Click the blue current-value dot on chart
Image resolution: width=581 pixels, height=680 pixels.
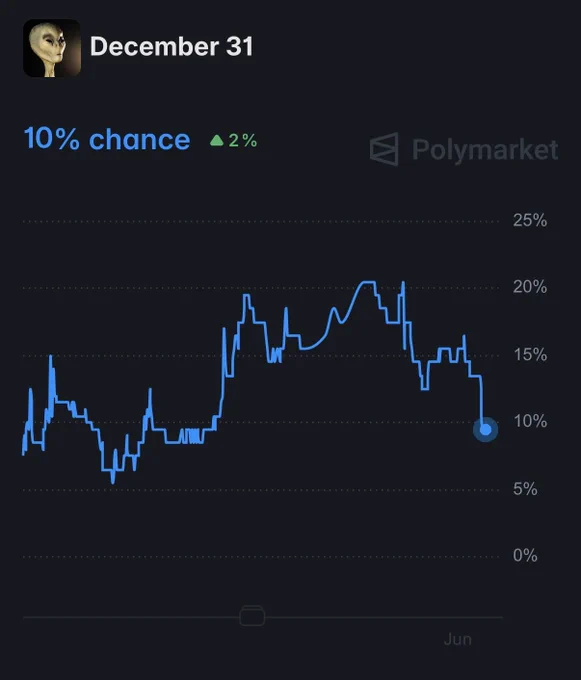pyautogui.click(x=485, y=429)
